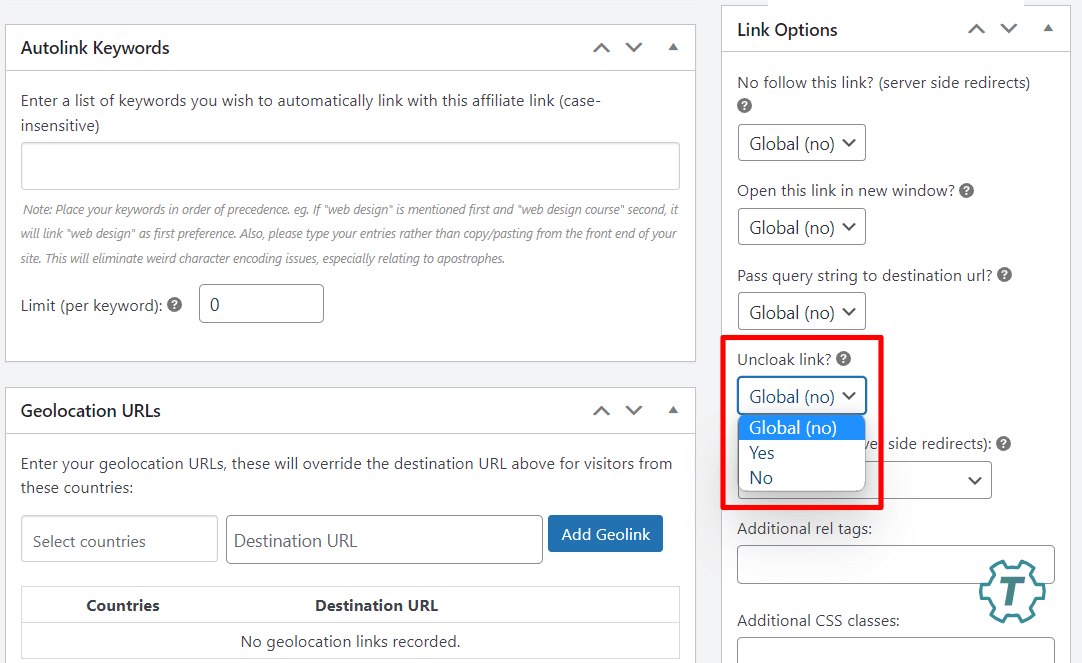Open the Pass query string dropdown

(801, 312)
